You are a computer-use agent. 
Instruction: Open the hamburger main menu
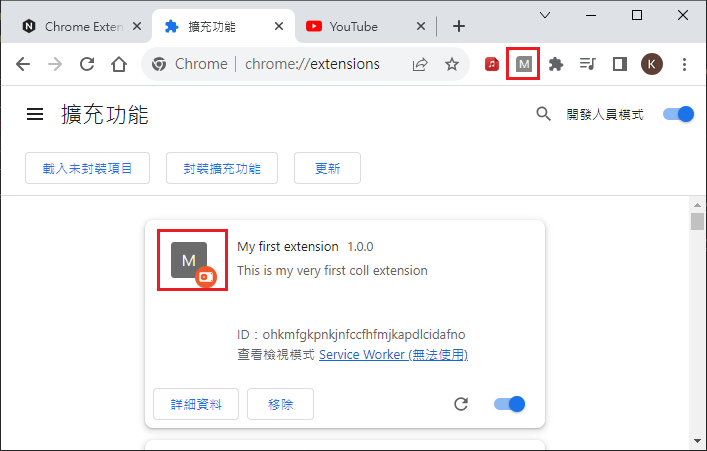coord(35,114)
